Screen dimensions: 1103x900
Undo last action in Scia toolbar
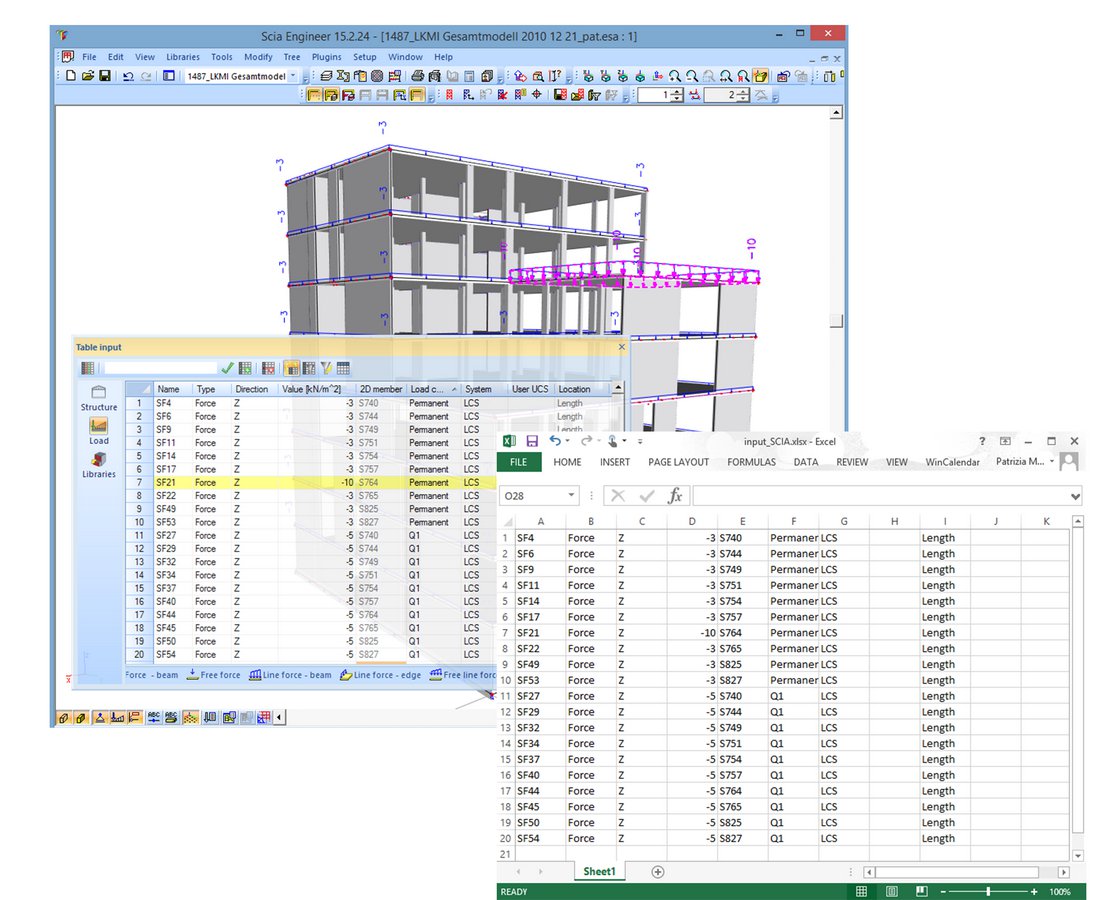click(x=128, y=76)
